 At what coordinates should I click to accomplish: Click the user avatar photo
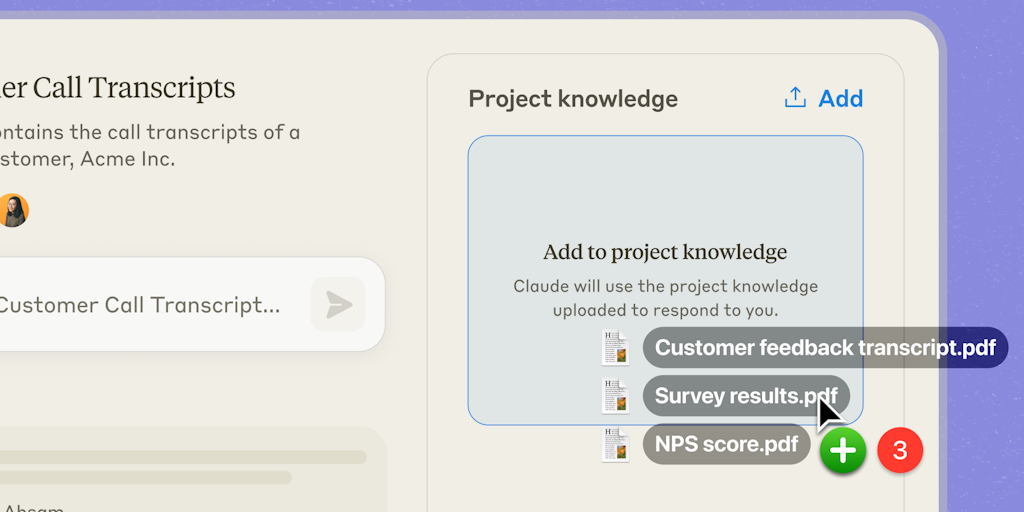[13, 210]
